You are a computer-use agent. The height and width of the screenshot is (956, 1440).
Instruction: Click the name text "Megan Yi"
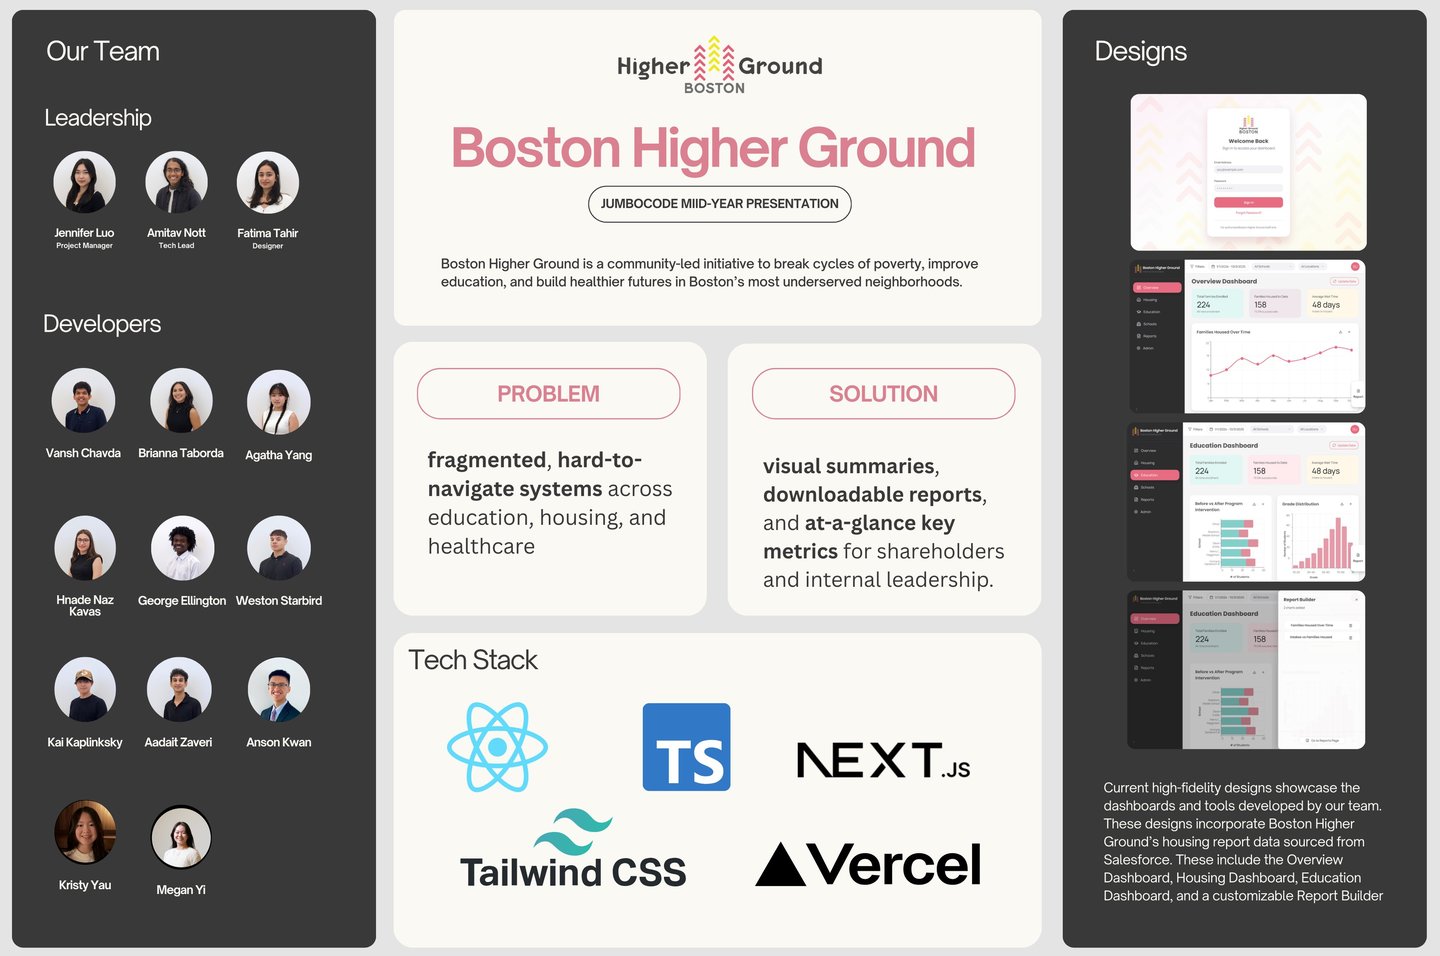tap(181, 890)
